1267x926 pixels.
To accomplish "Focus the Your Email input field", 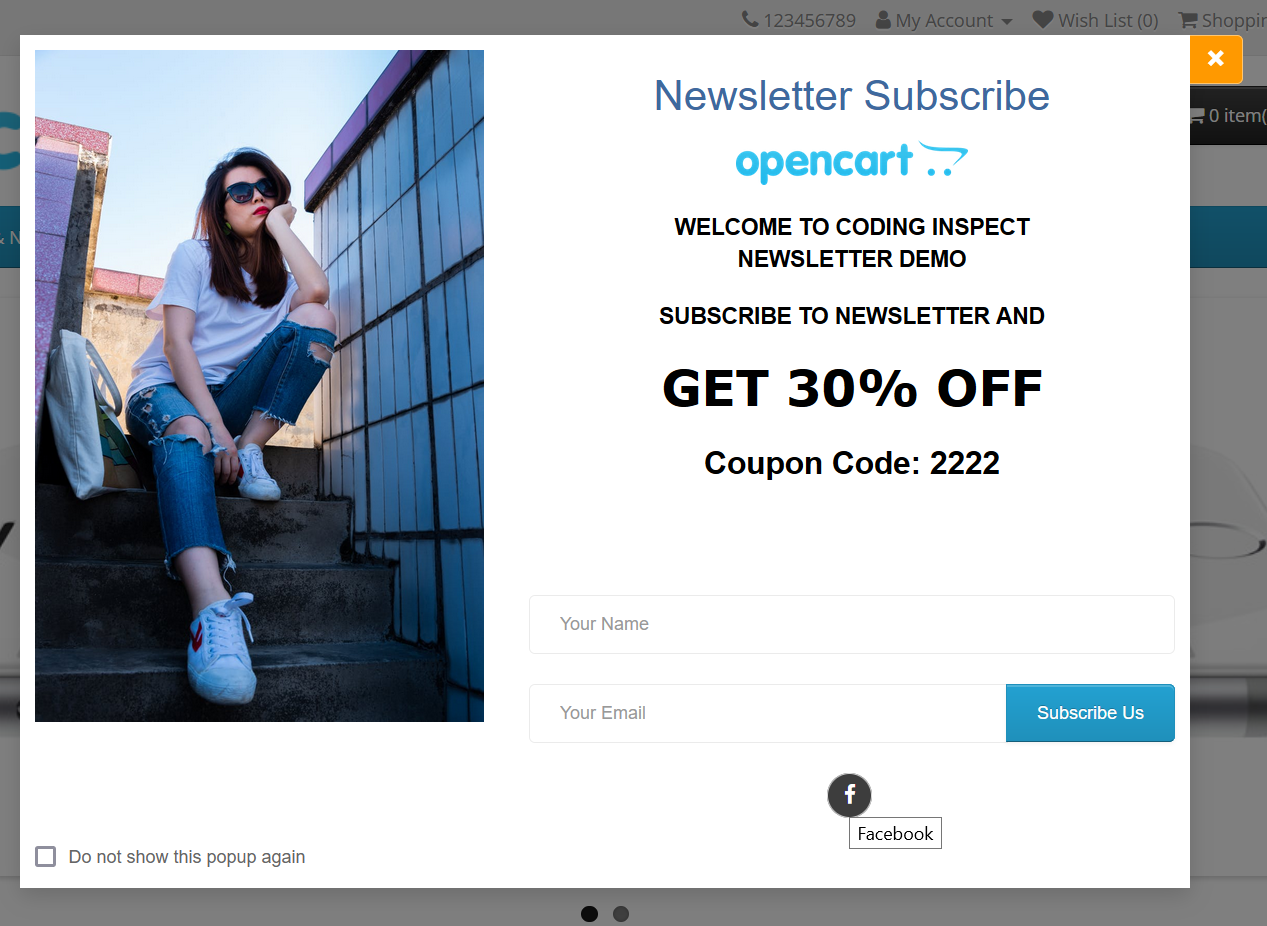I will coord(767,713).
